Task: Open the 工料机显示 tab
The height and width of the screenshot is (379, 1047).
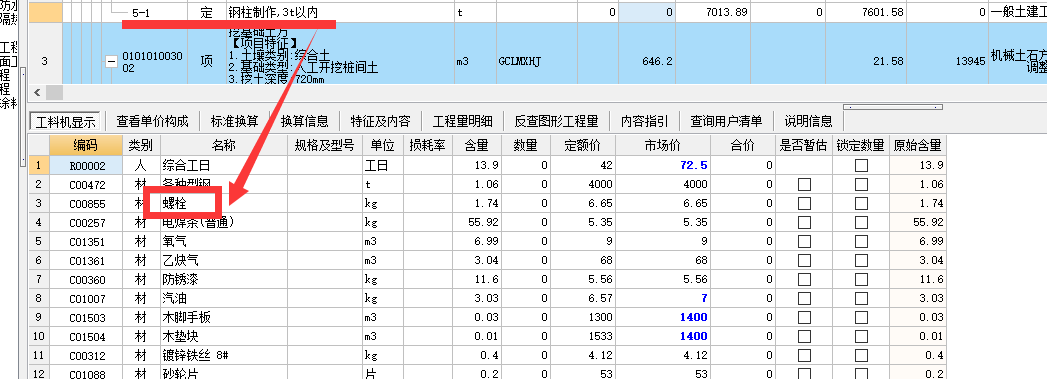Action: click(65, 121)
